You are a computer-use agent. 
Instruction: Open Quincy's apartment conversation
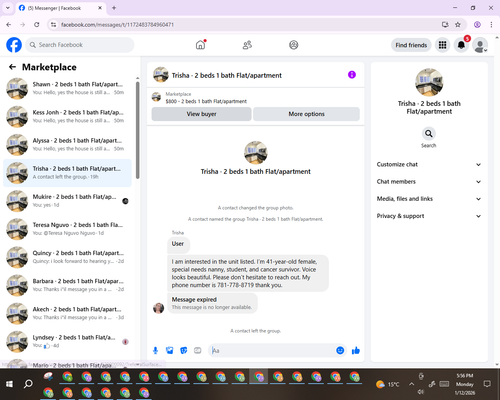[x=67, y=257]
